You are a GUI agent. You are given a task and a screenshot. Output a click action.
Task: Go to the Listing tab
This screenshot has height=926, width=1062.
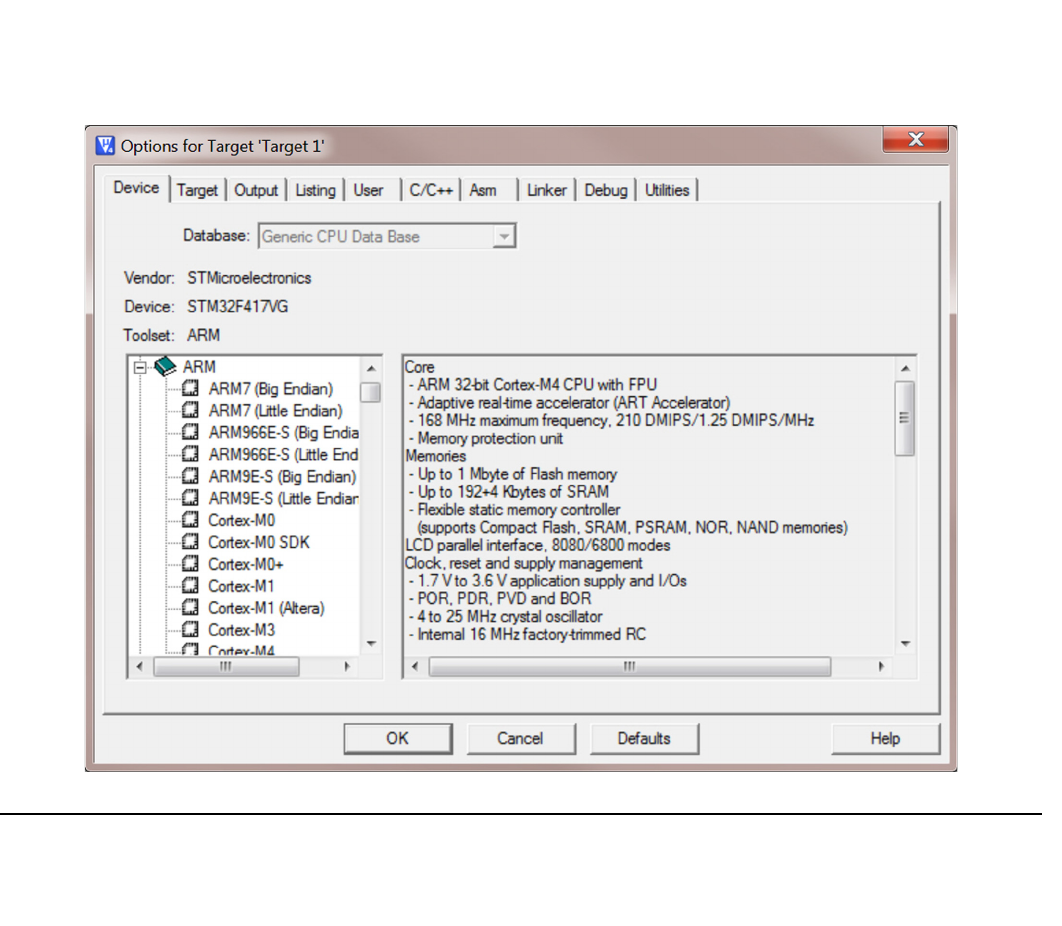coord(315,190)
